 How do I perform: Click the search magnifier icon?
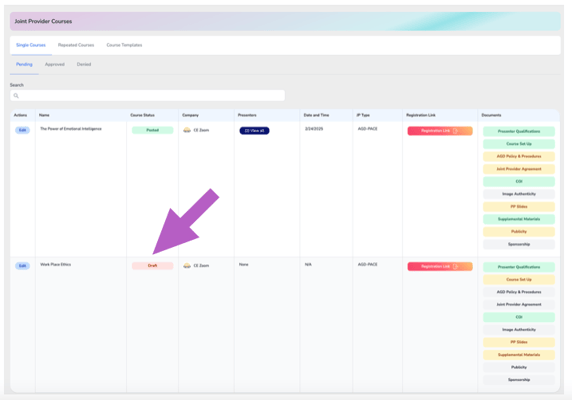pyautogui.click(x=16, y=96)
